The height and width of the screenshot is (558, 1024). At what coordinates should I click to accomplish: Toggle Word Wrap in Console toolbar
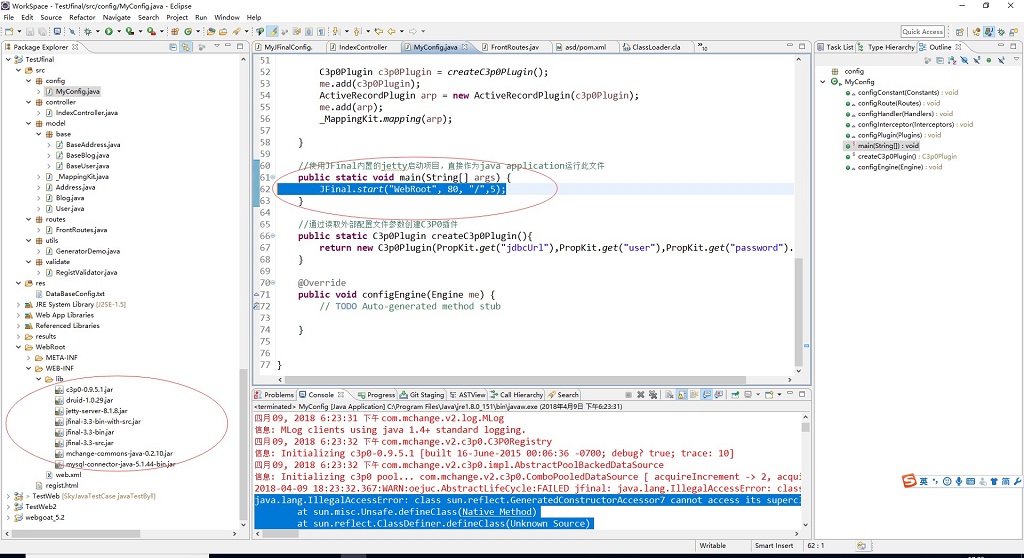(694, 395)
